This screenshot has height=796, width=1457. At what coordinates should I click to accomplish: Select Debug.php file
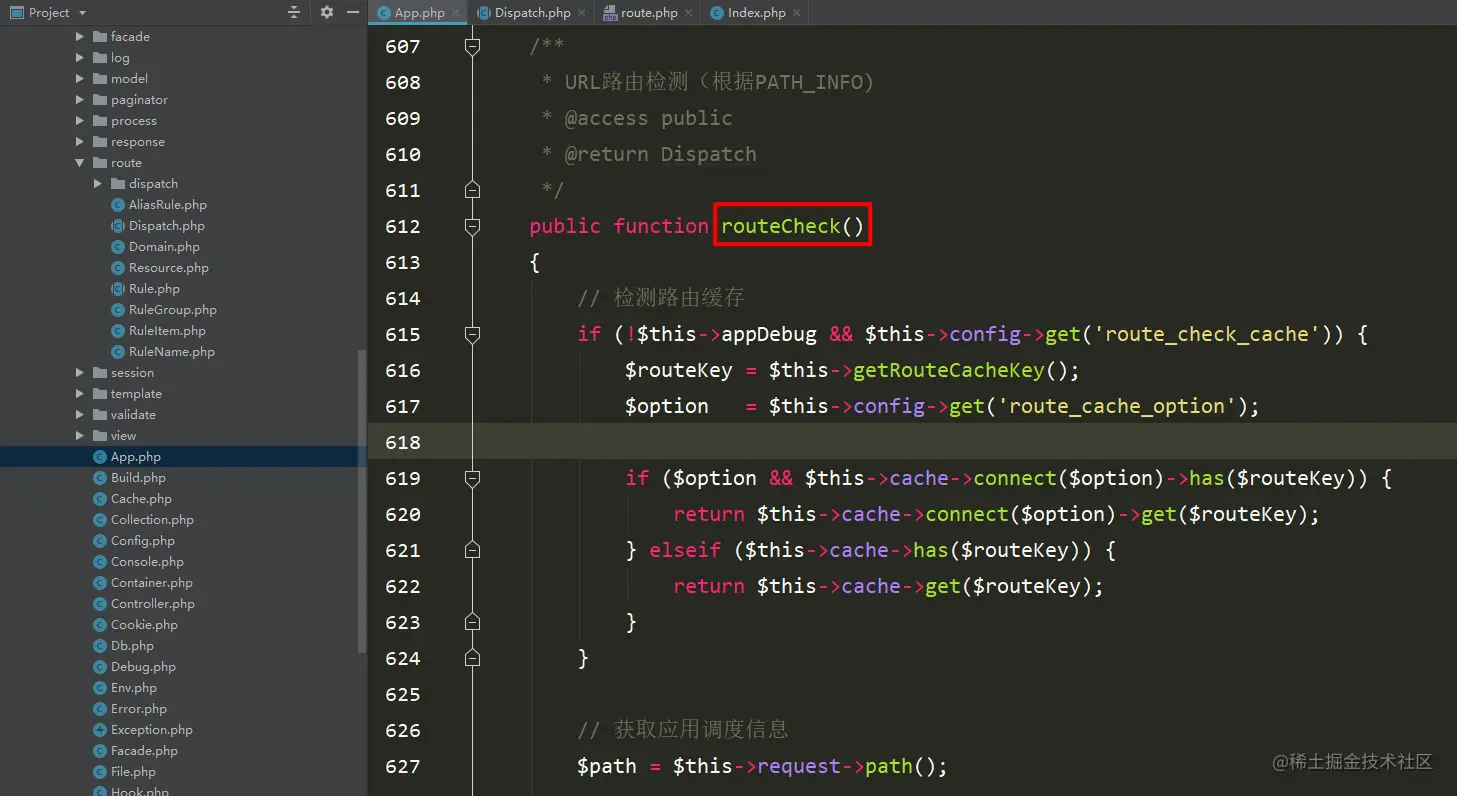[x=143, y=667]
